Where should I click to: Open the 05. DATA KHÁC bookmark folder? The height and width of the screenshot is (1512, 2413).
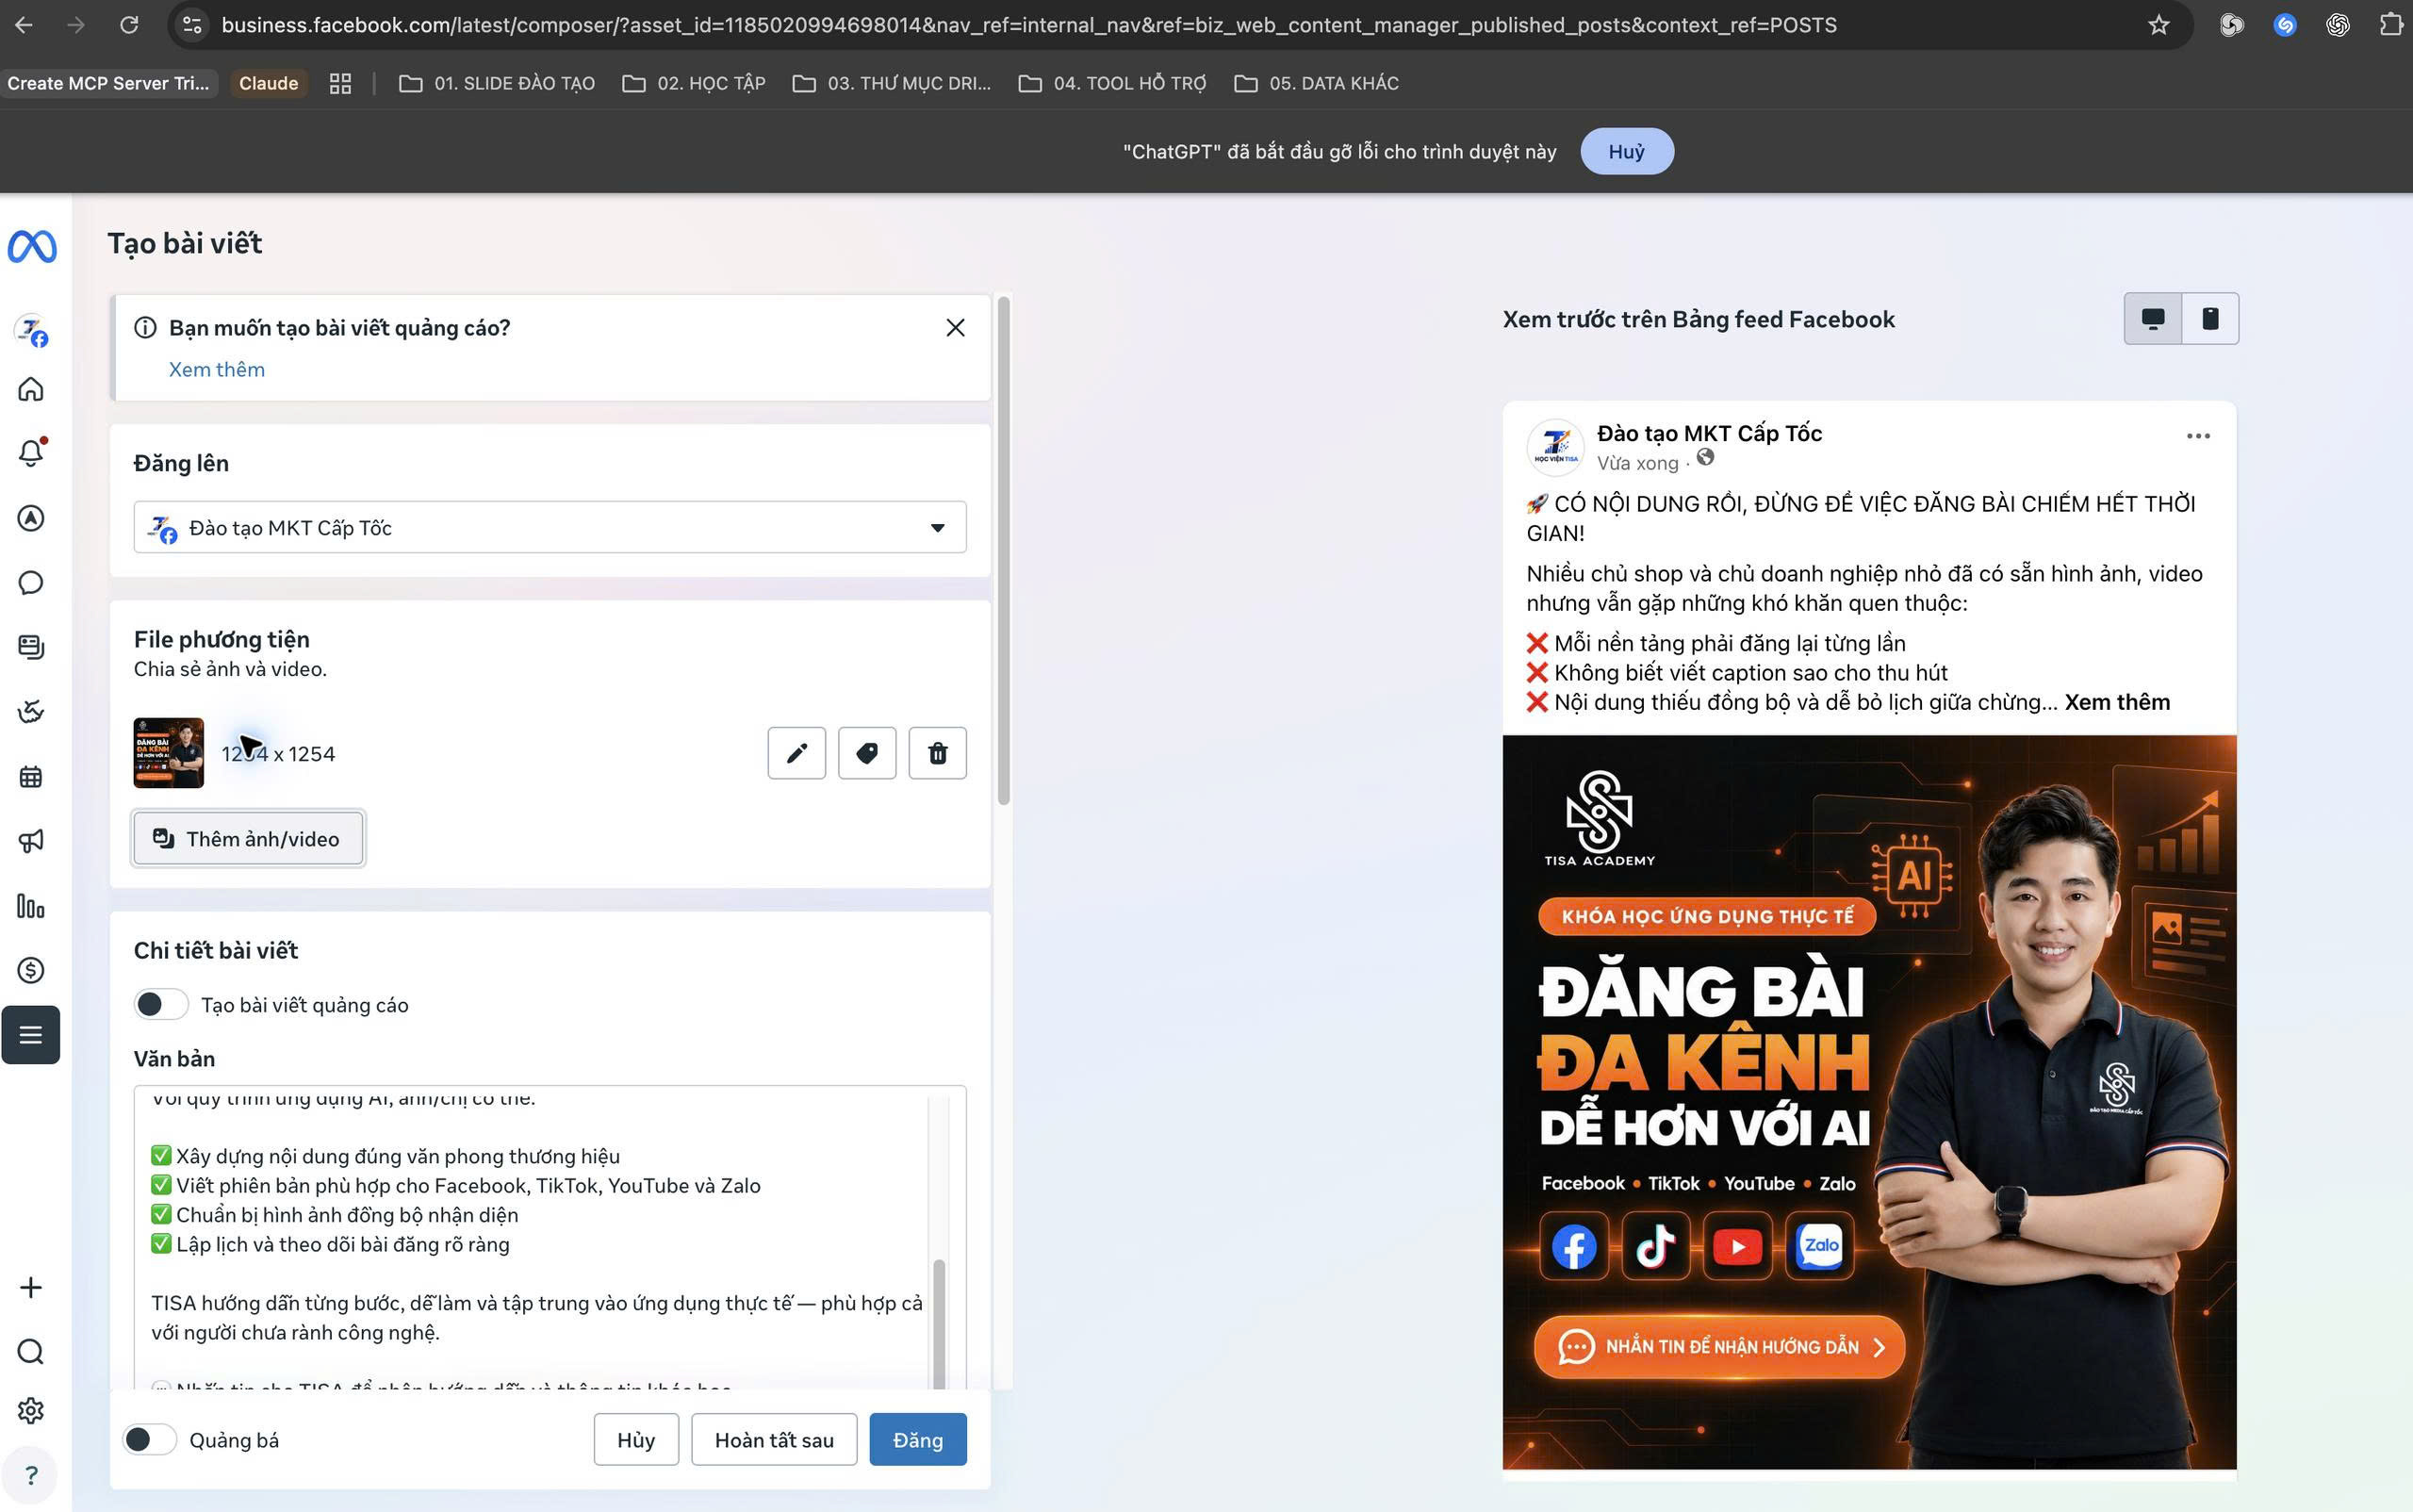point(1317,83)
